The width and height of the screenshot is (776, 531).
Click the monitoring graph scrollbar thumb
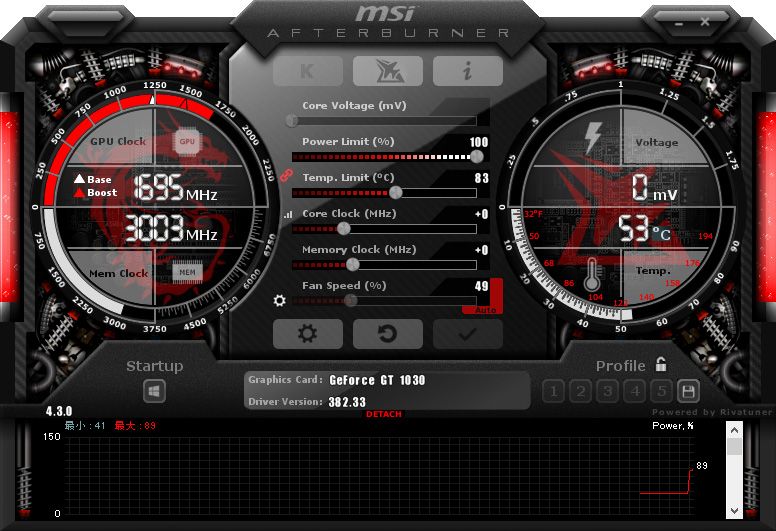click(734, 446)
